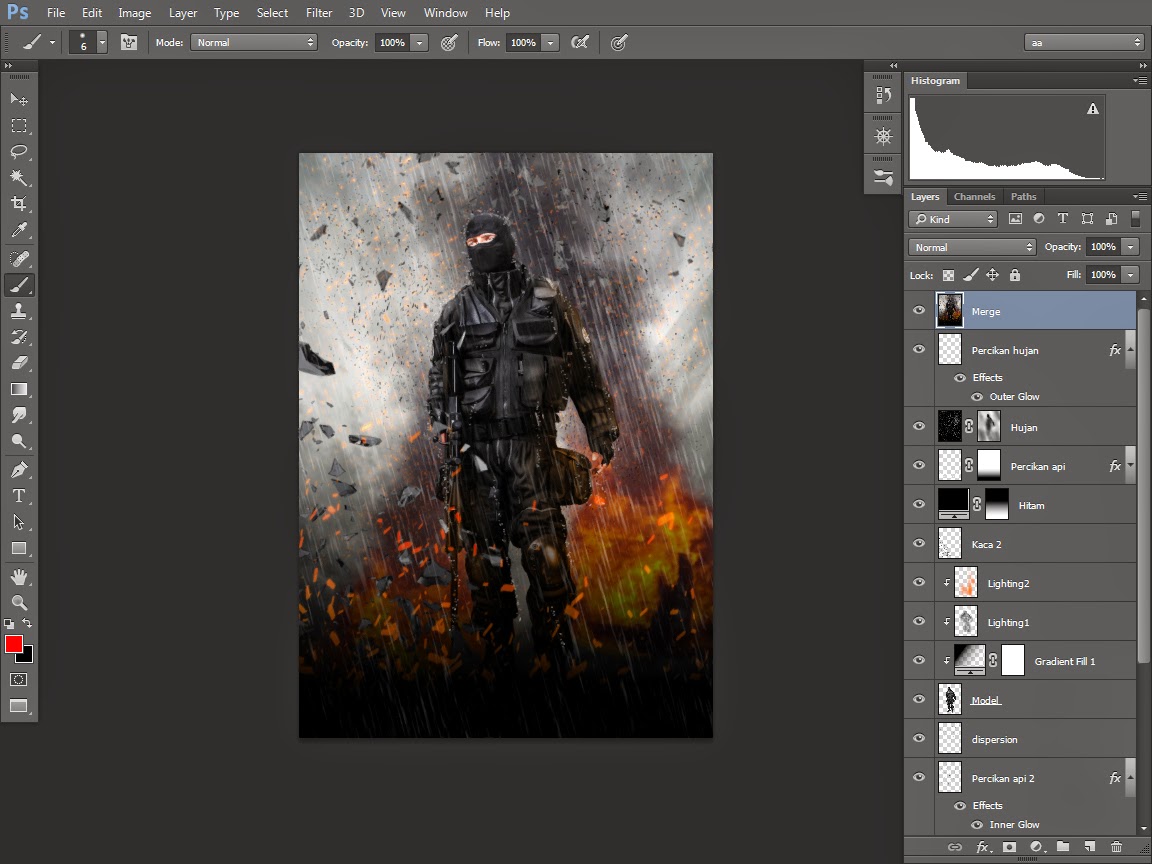Screen dimensions: 1152x864
Task: Activate the Horizontal Type tool
Action: (19, 496)
